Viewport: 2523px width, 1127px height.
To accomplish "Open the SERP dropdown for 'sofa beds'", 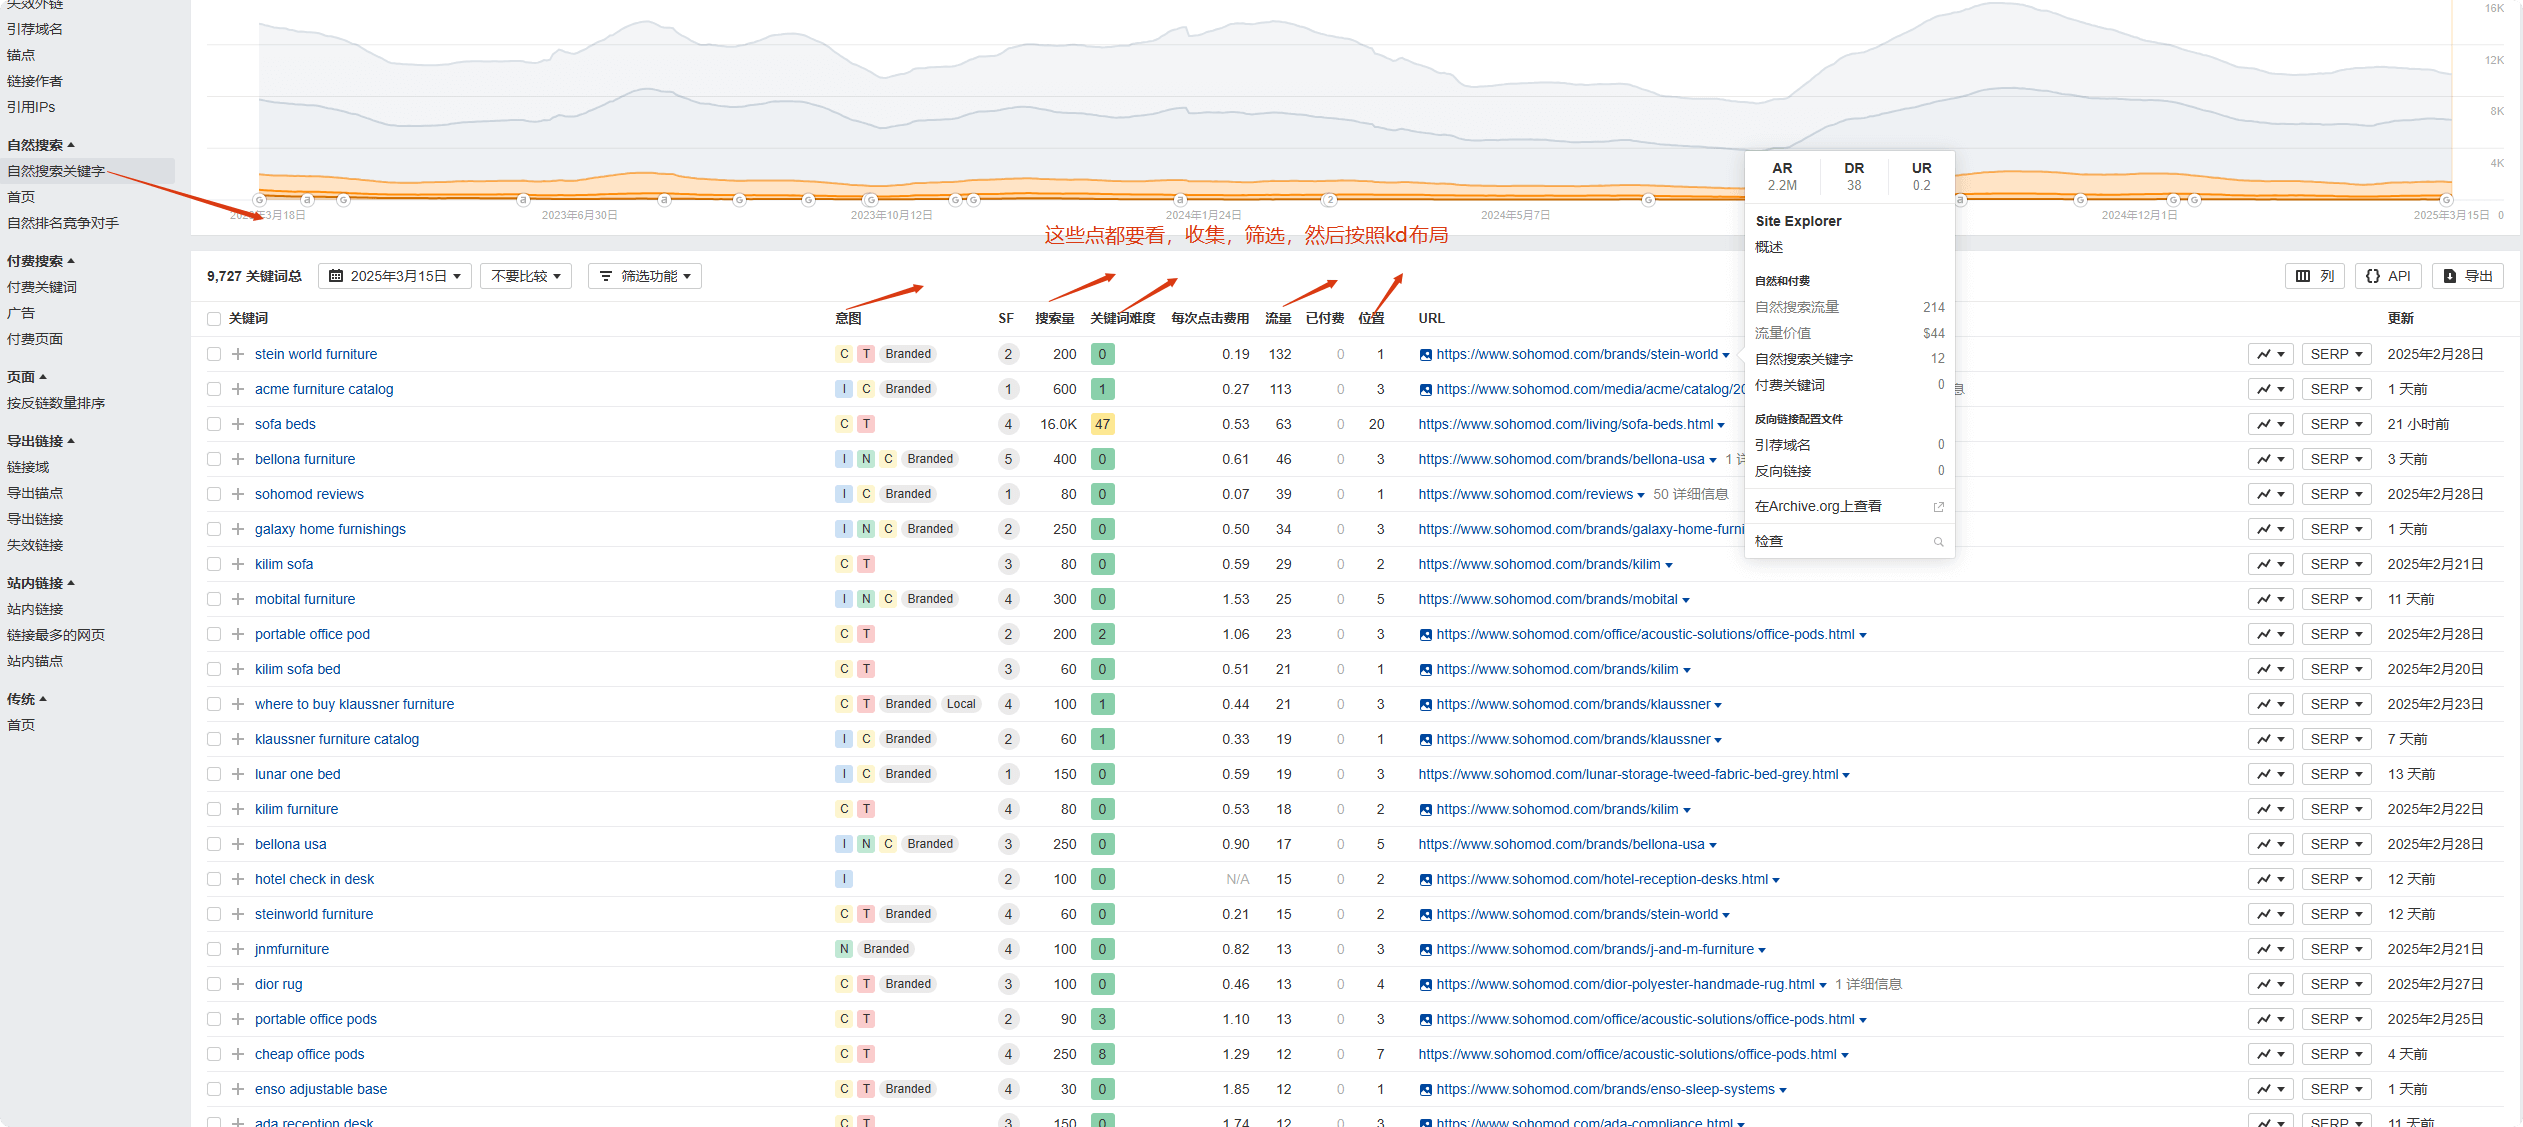I will click(x=2335, y=424).
